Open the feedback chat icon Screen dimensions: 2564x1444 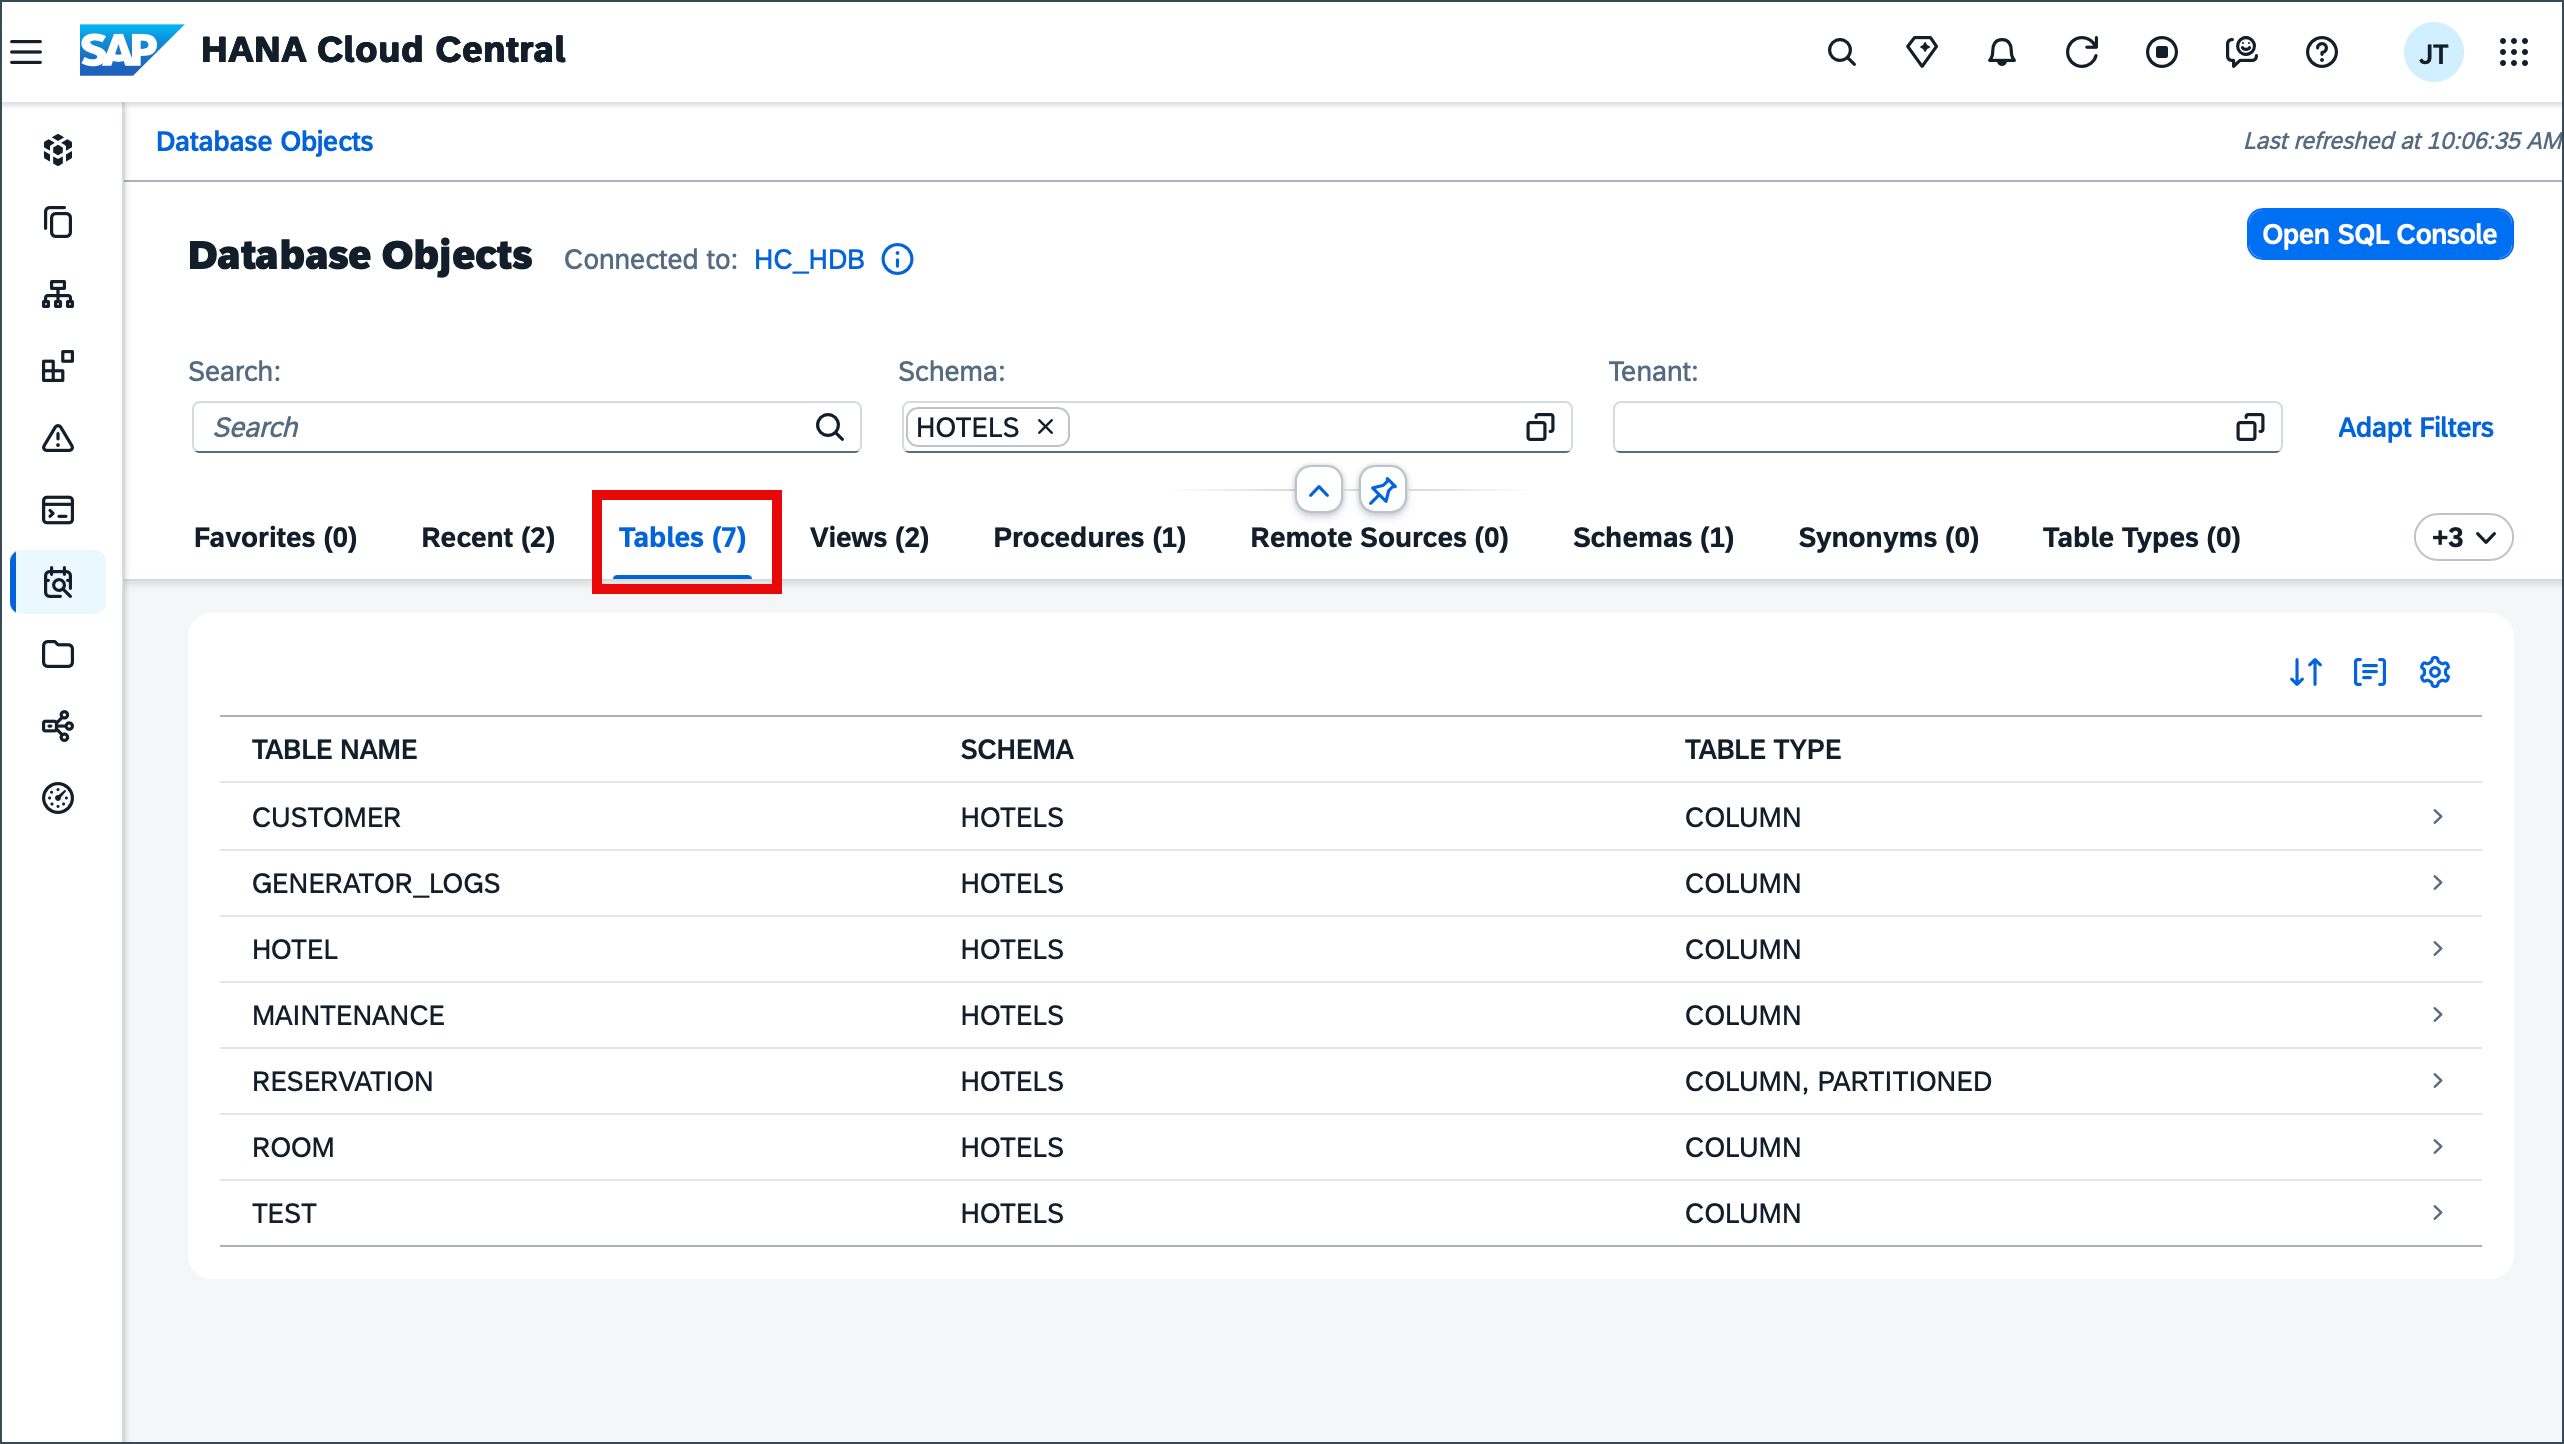coord(2241,51)
